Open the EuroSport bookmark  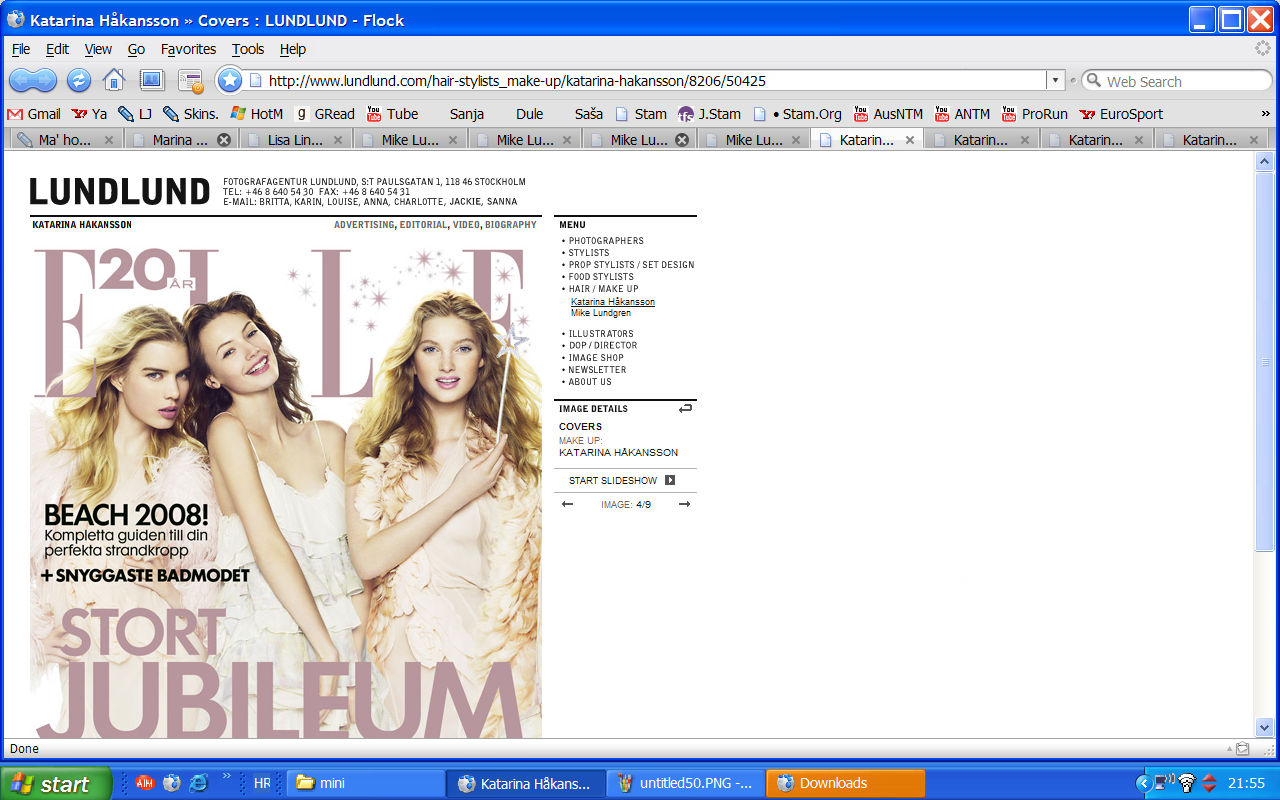(x=1121, y=114)
